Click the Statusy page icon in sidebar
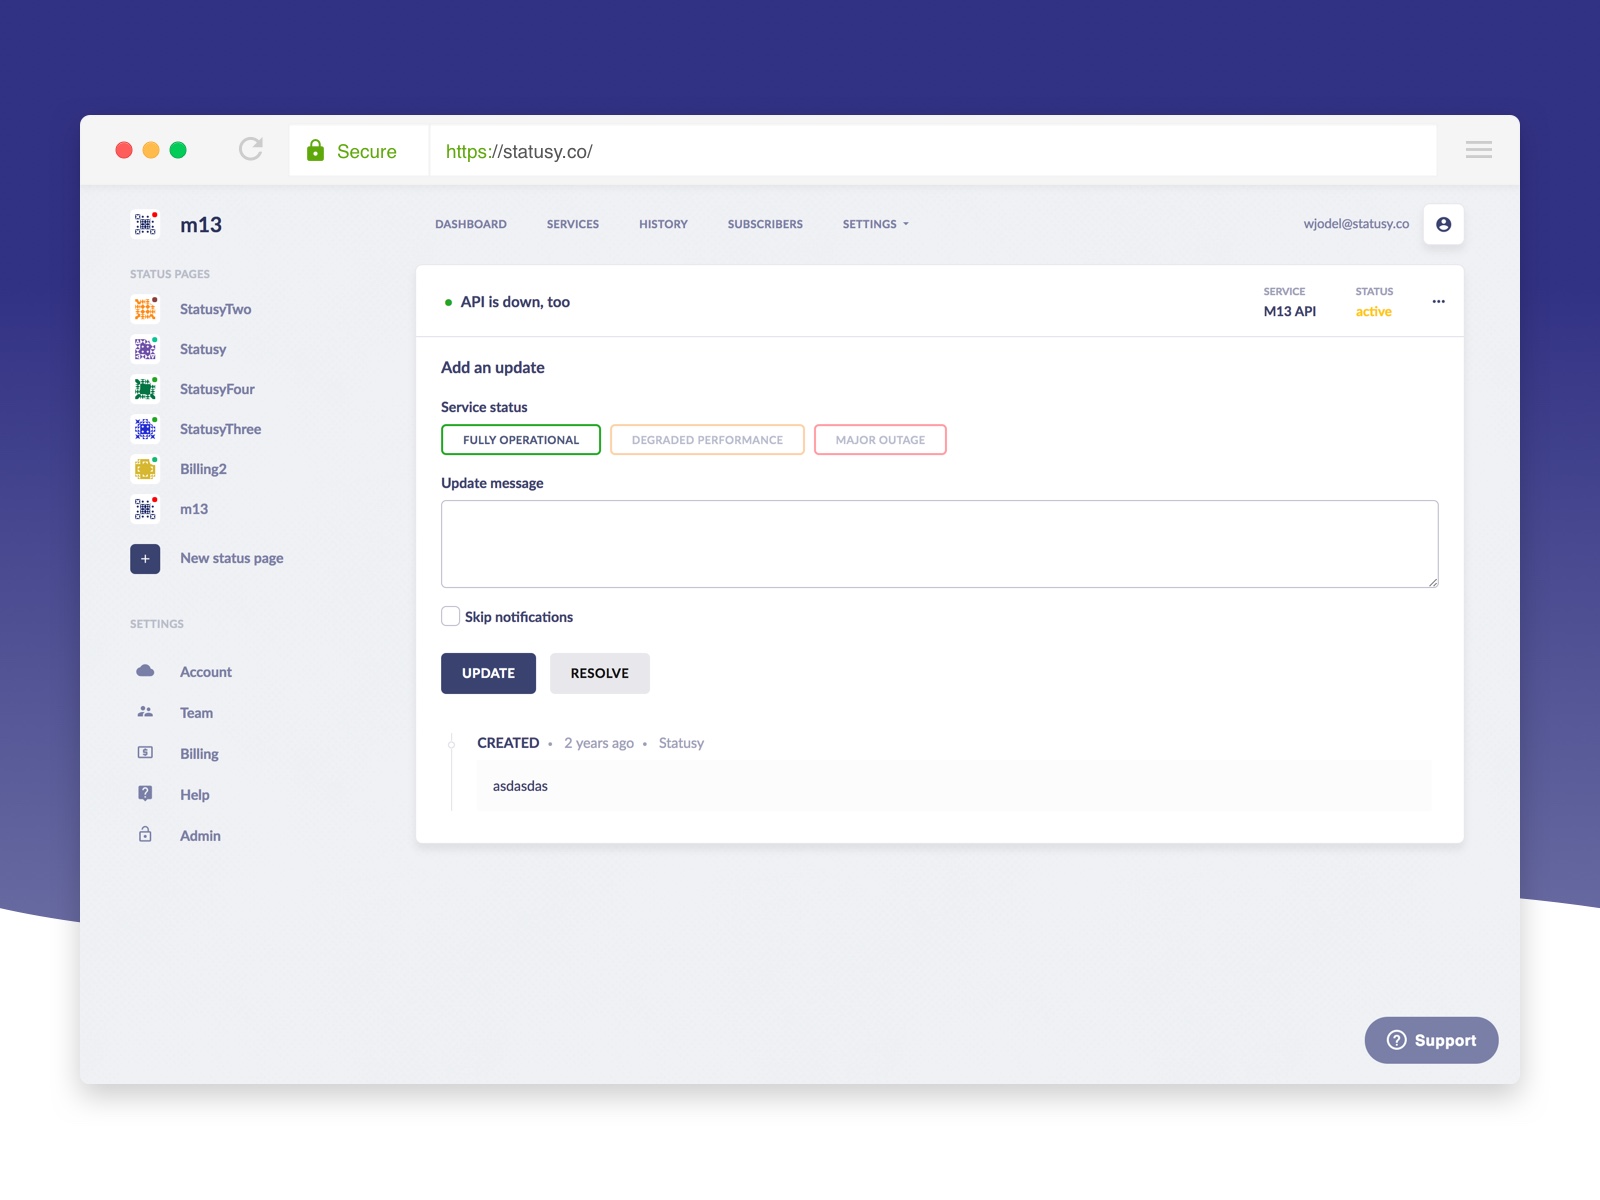Viewport: 1600px width, 1200px height. [x=146, y=349]
